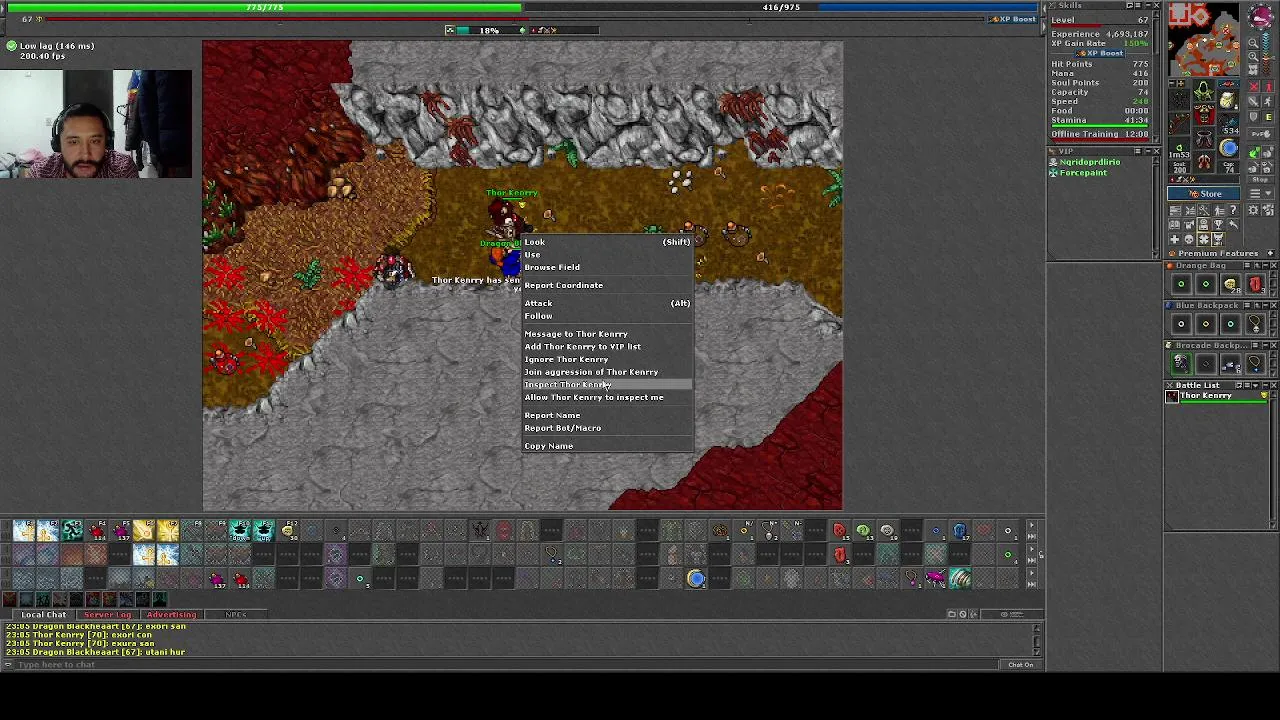
Task: Open Orange Bag options menu
Action: (x=1247, y=265)
